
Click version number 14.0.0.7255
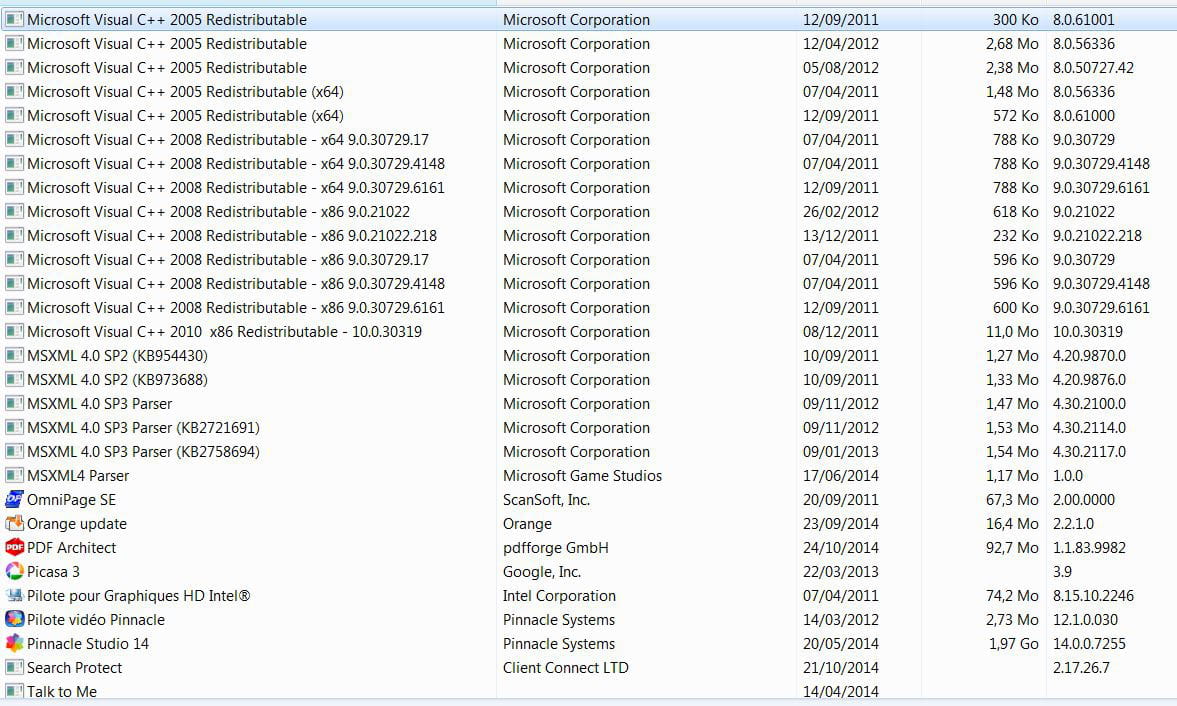1089,644
